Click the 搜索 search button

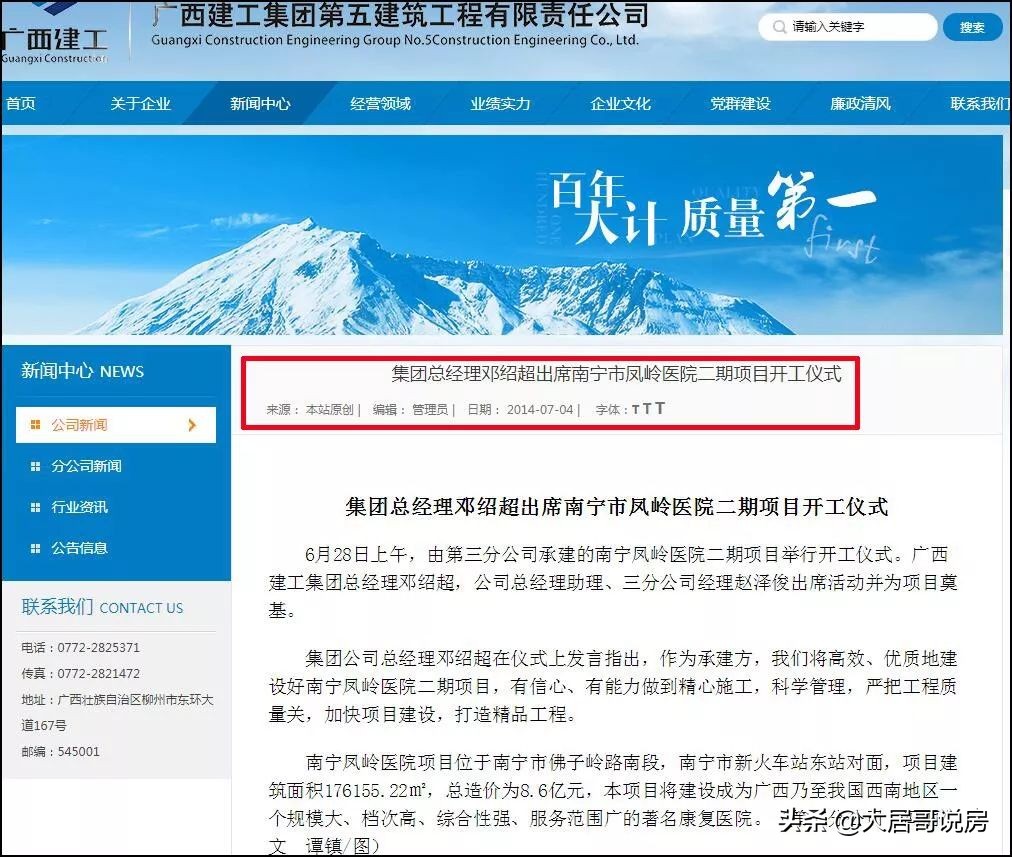coord(971,27)
